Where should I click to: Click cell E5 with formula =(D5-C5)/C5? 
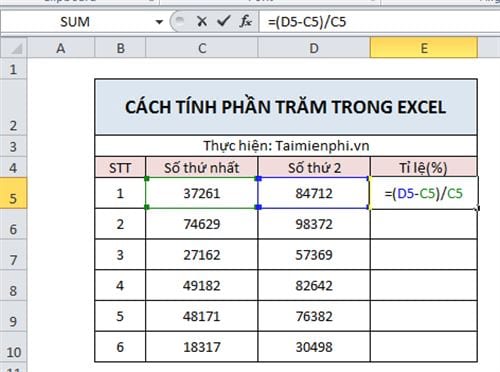(x=424, y=193)
